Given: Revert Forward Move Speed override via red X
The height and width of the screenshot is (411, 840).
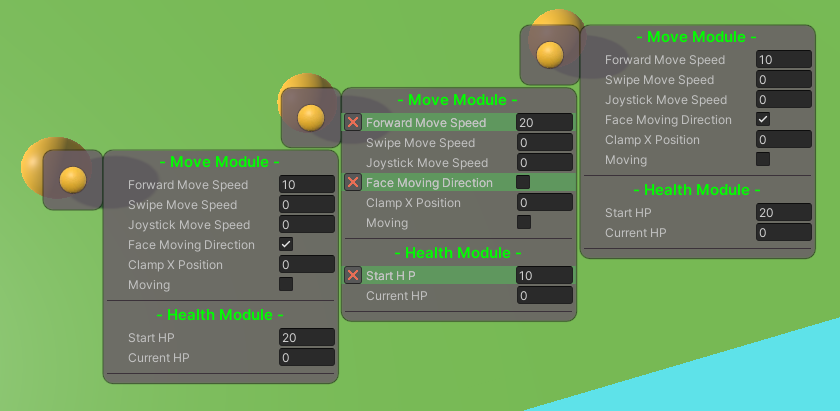Looking at the screenshot, I should (x=352, y=122).
